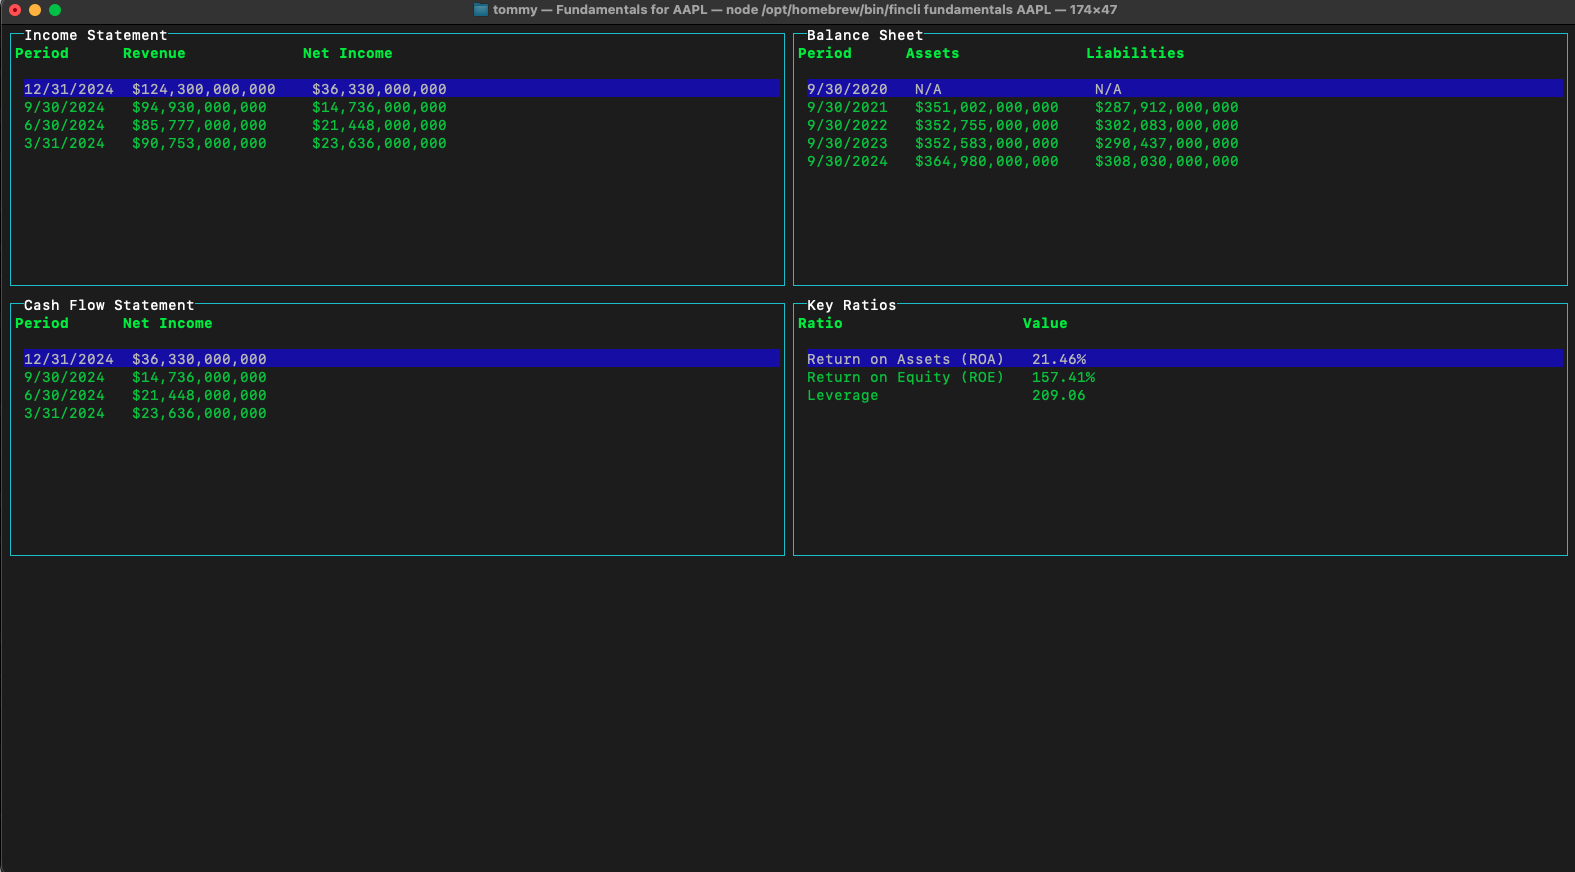
Task: Click $14,736,000,000 in Cash Flow Statement
Action: tap(199, 377)
